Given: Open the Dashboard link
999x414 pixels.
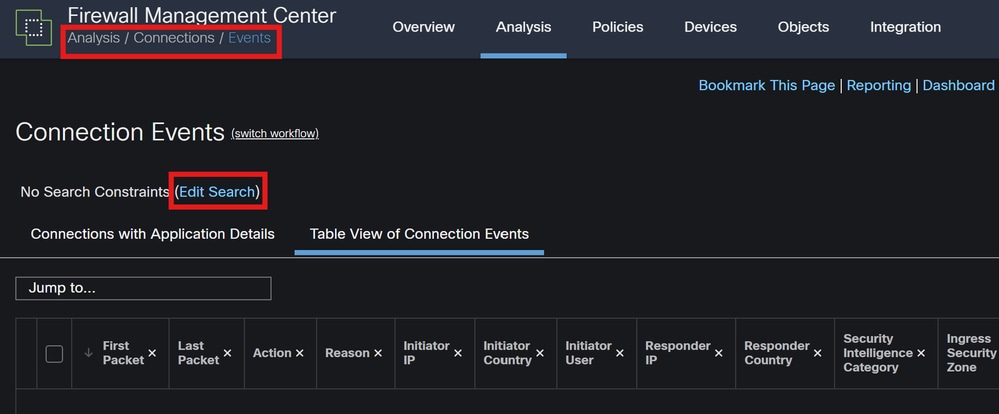Looking at the screenshot, I should [x=958, y=85].
